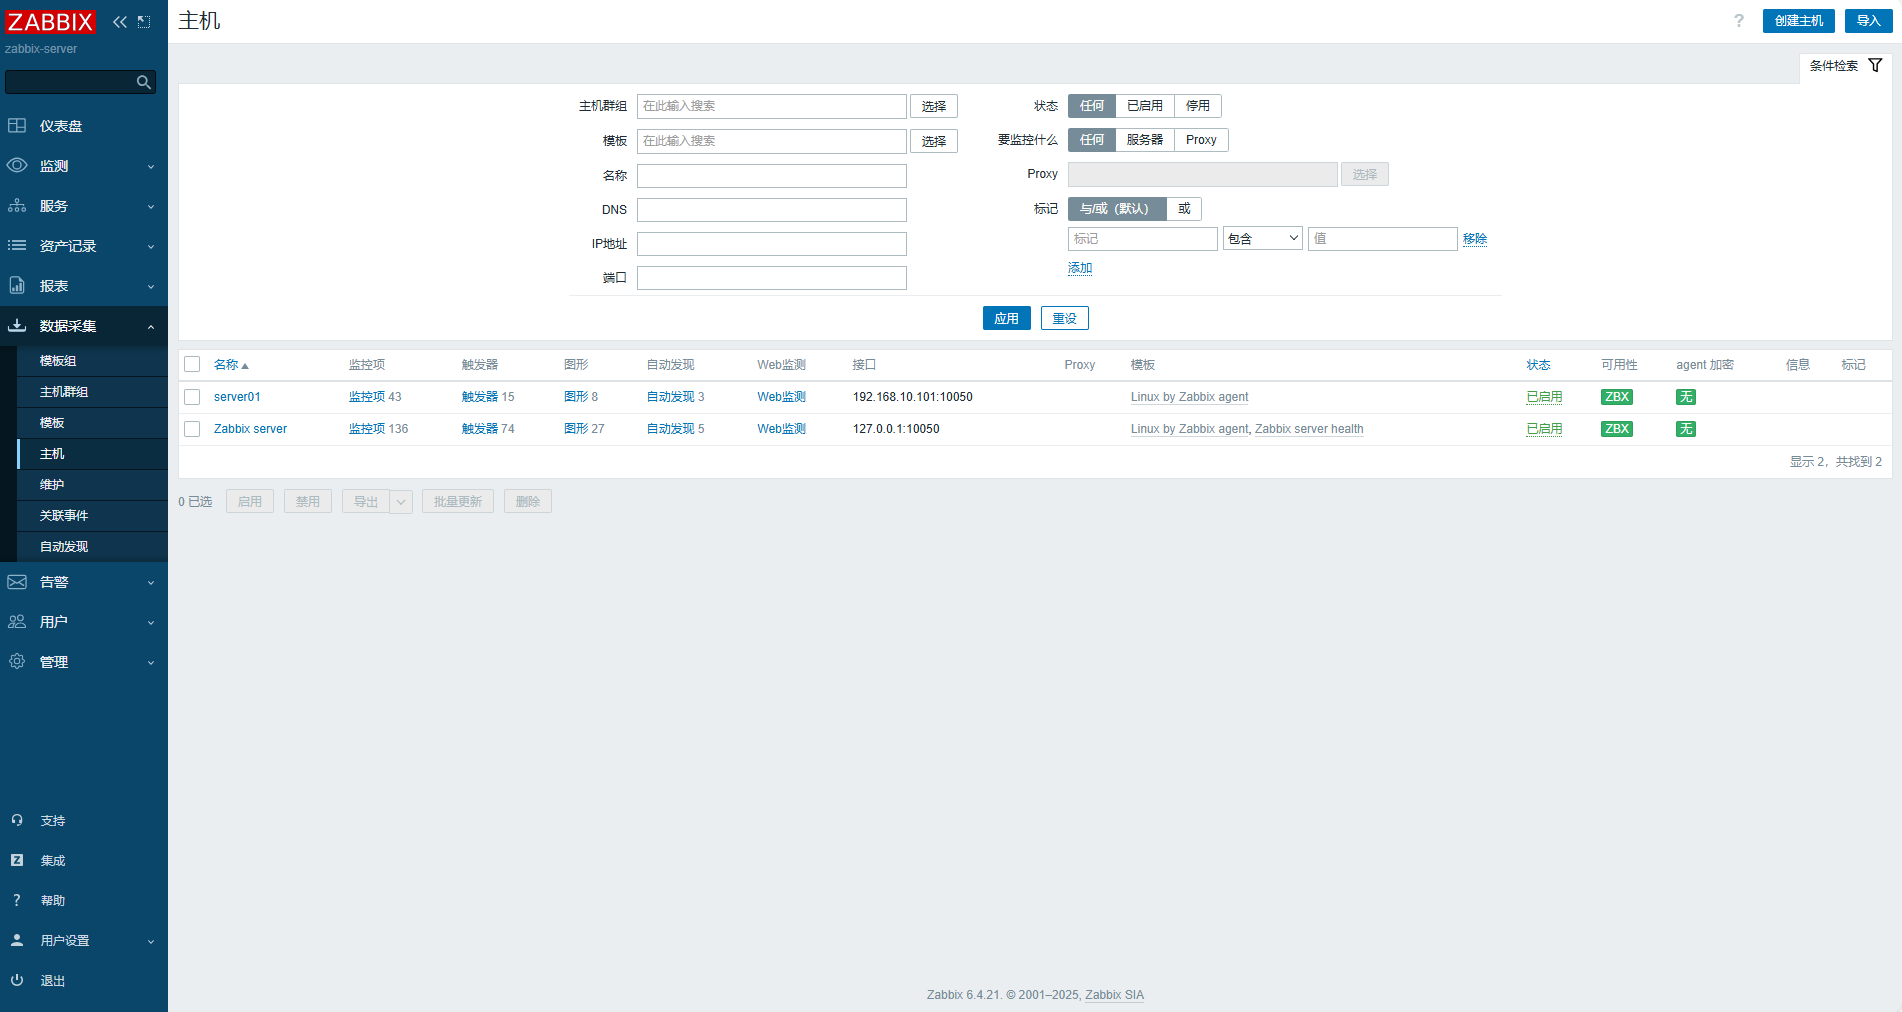The width and height of the screenshot is (1902, 1012).
Task: Focus the 名称 filter input
Action: click(772, 176)
